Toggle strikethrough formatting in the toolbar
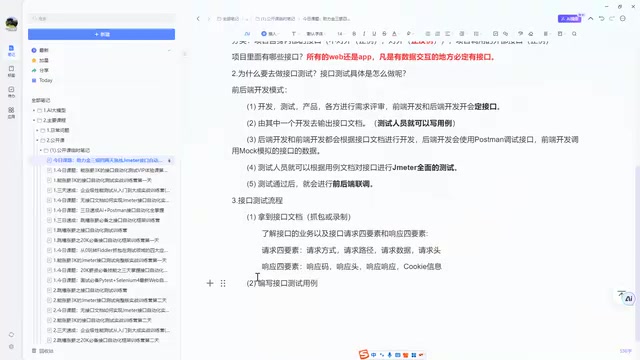Screen dimensions: 640x360 (x=384, y=34)
